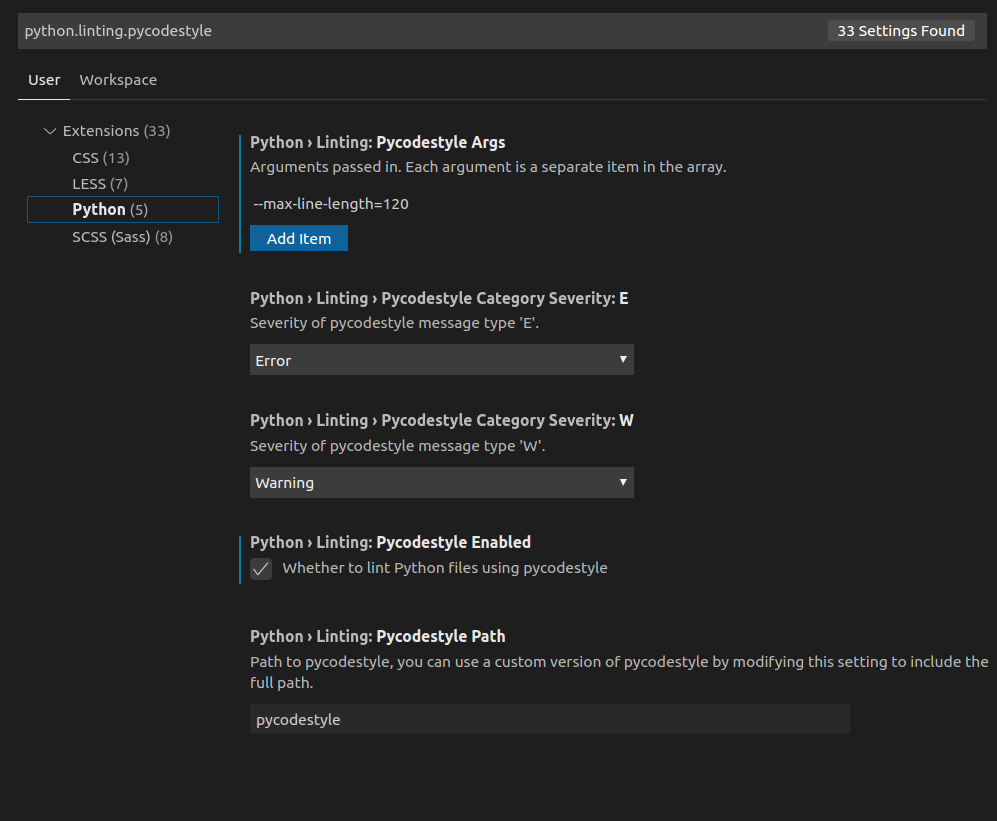
Task: Click the Pycodestyle Path text field
Action: click(549, 719)
